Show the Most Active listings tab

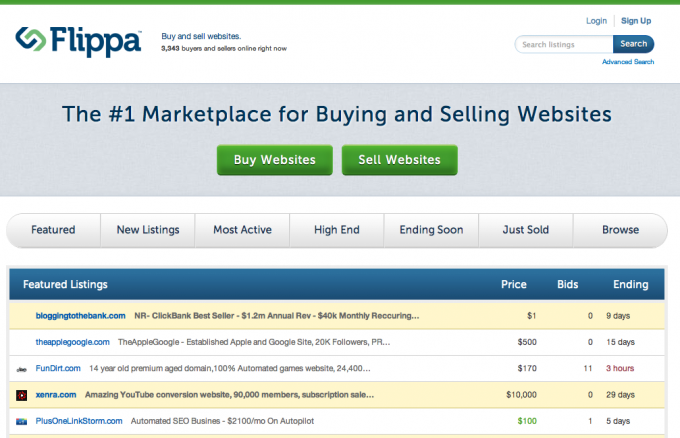click(x=242, y=230)
